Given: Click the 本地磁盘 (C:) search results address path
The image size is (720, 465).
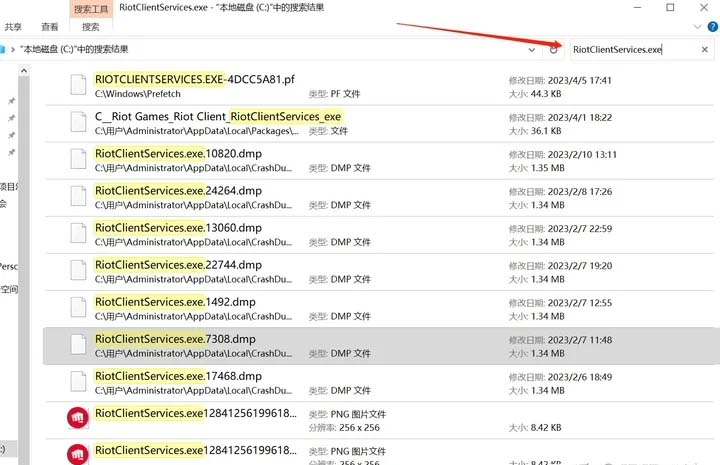Looking at the screenshot, I should (x=74, y=49).
